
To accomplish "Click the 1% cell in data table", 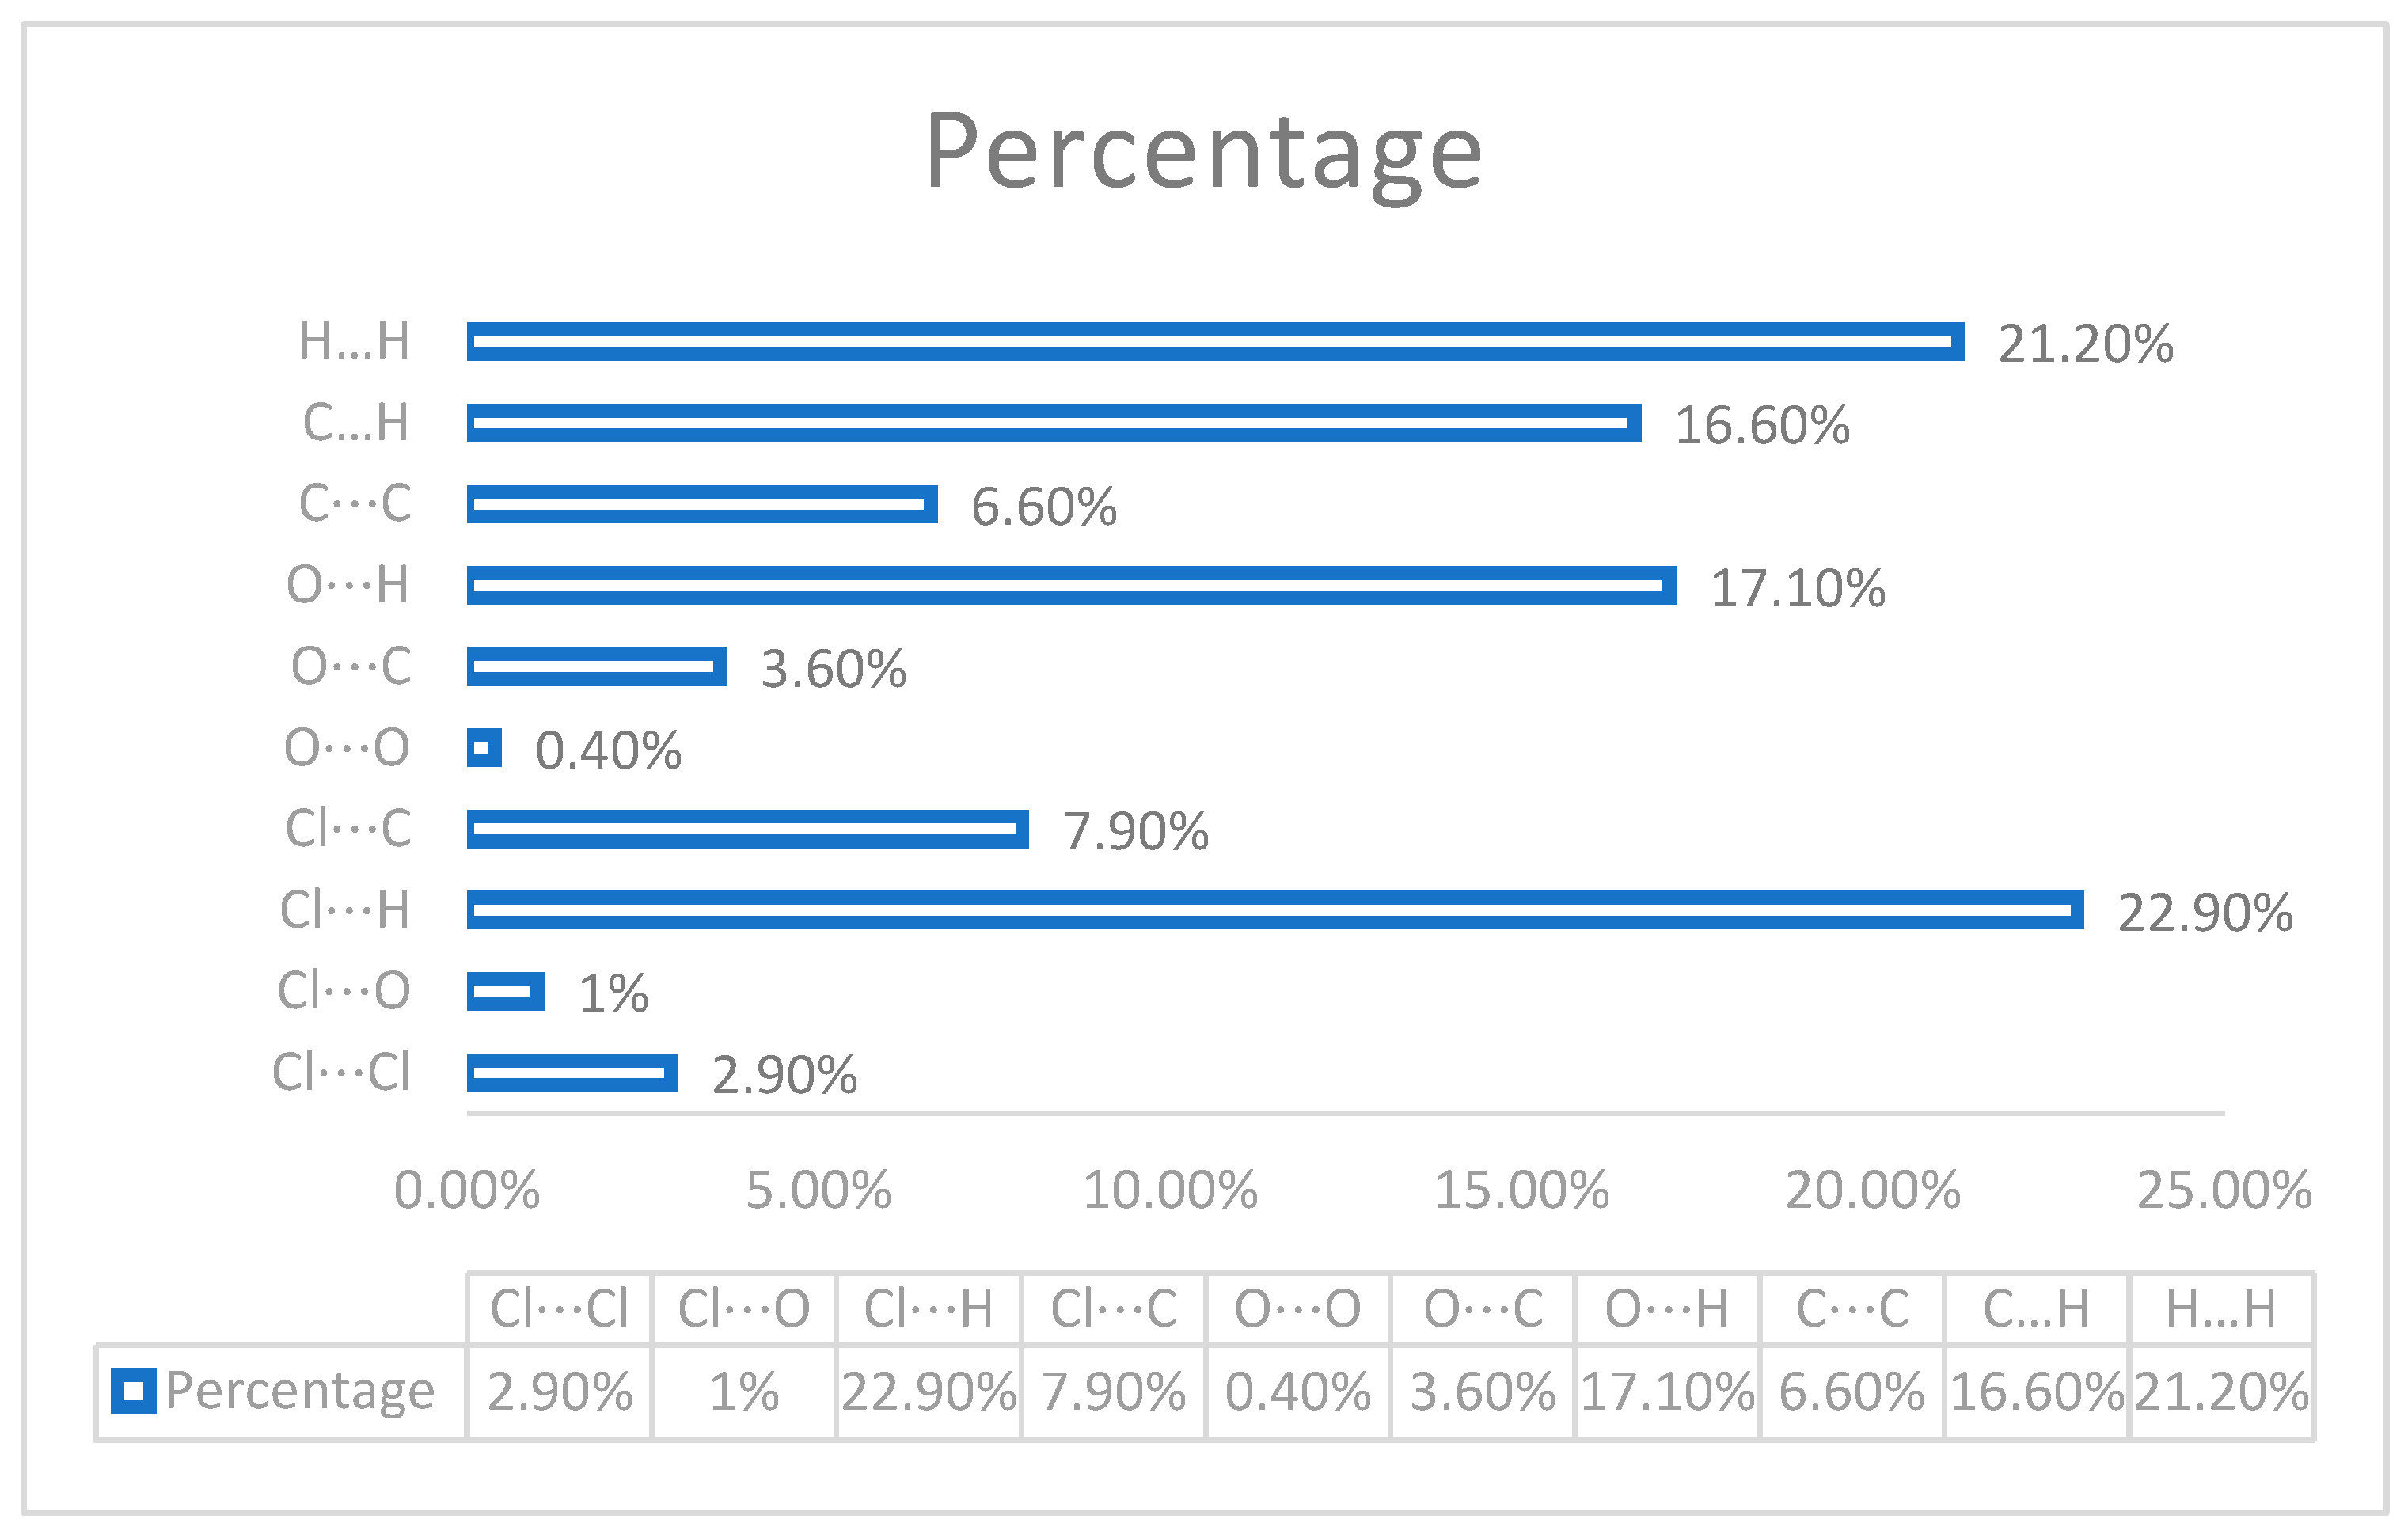I will [743, 1392].
